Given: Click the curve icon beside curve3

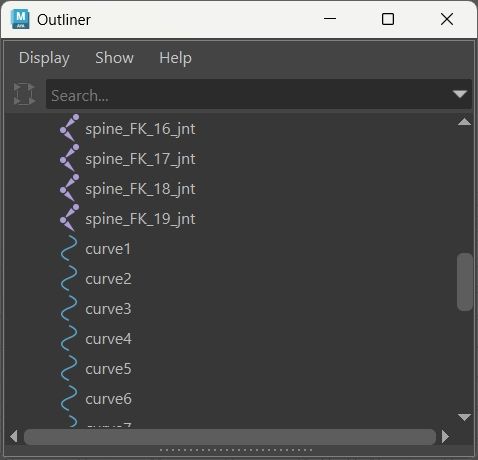Looking at the screenshot, I should (x=69, y=308).
